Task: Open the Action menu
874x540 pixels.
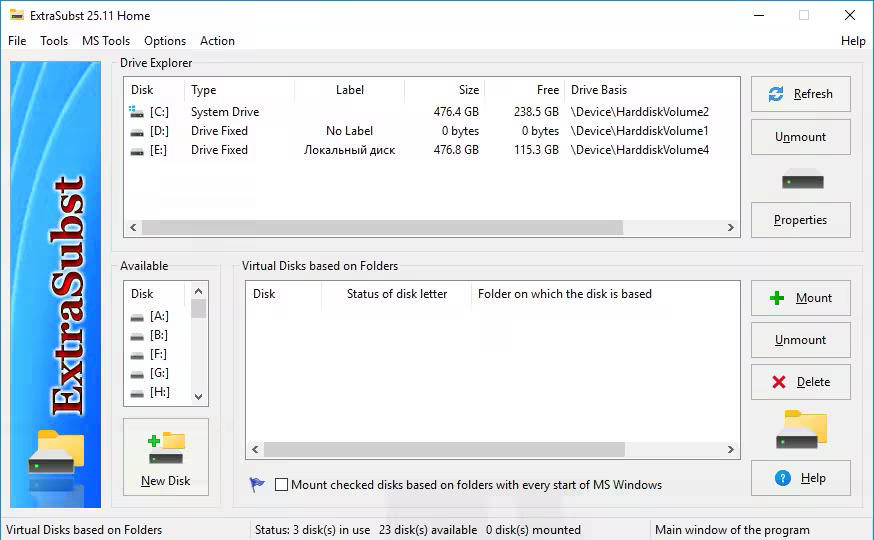Action: (x=217, y=41)
